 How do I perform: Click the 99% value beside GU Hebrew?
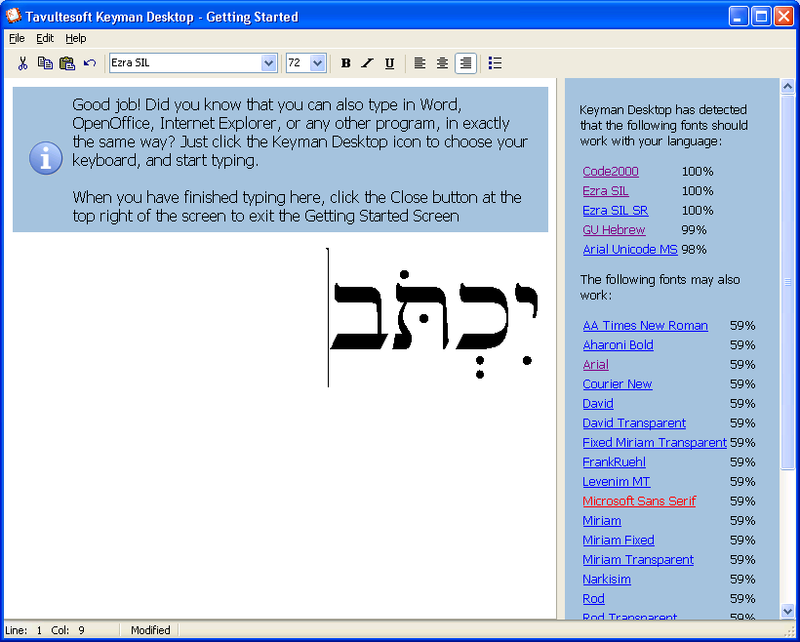coord(694,230)
